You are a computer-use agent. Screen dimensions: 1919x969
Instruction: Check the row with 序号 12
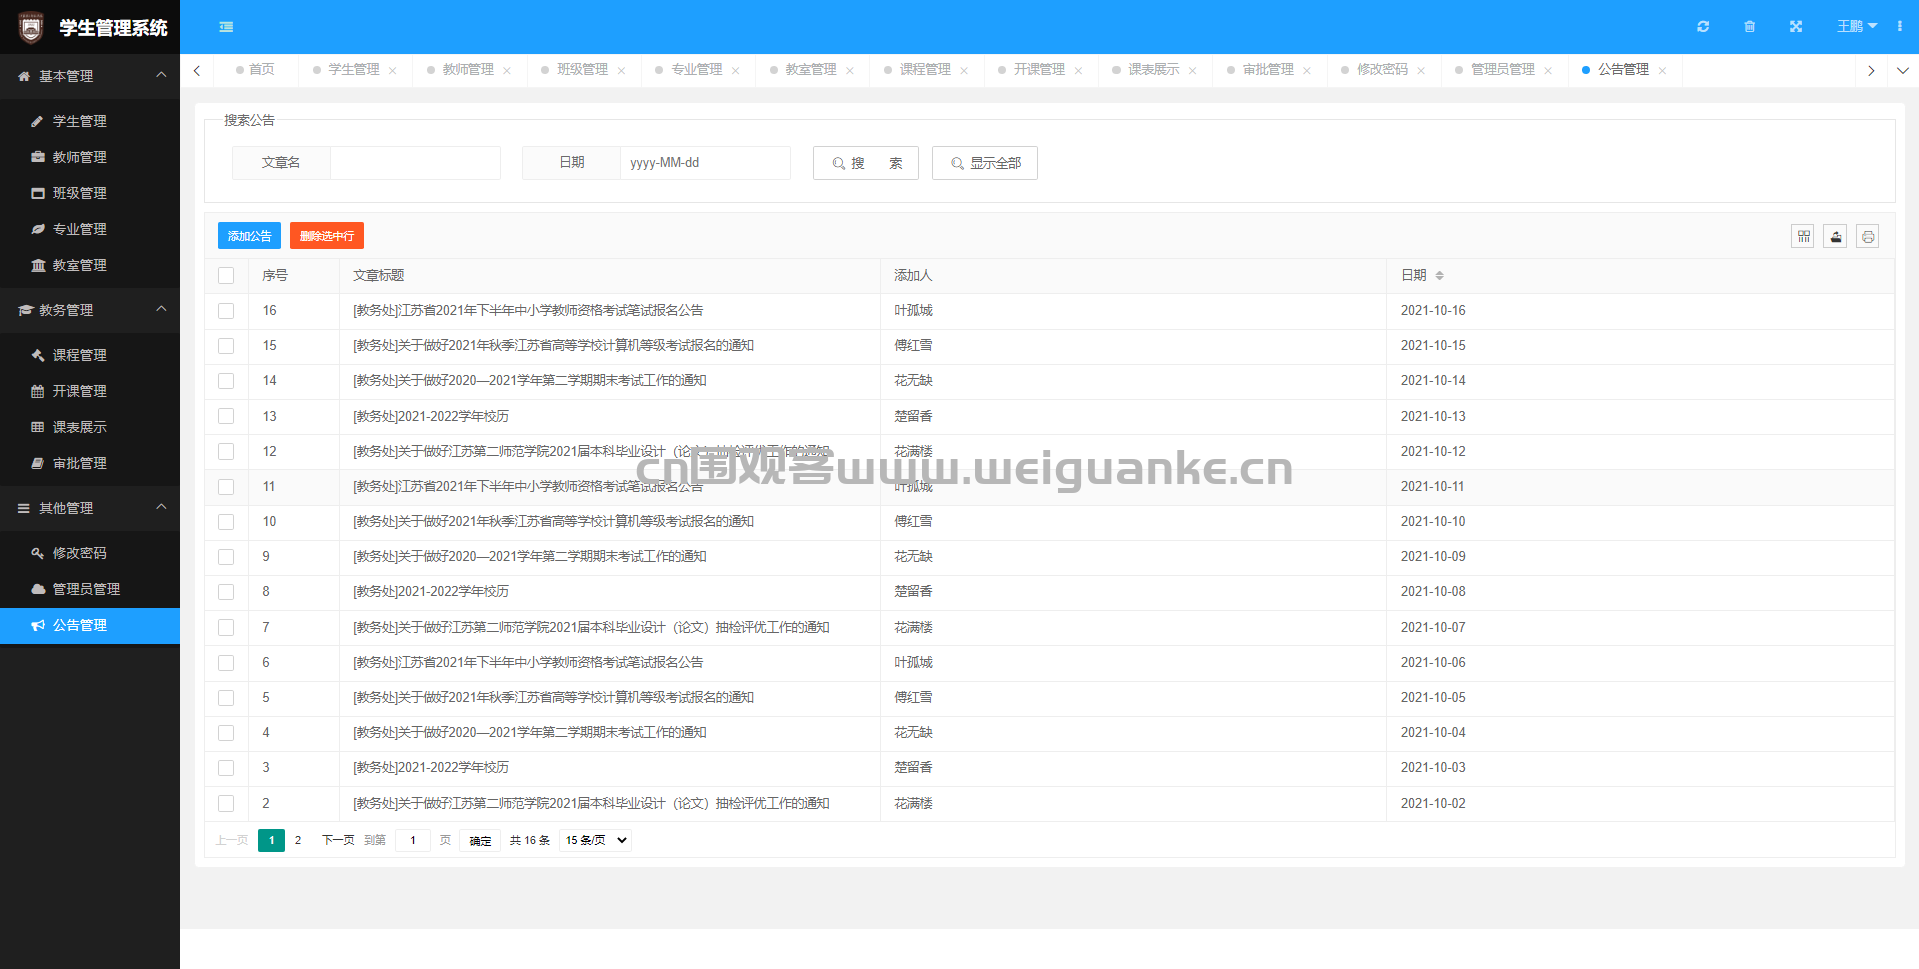226,451
